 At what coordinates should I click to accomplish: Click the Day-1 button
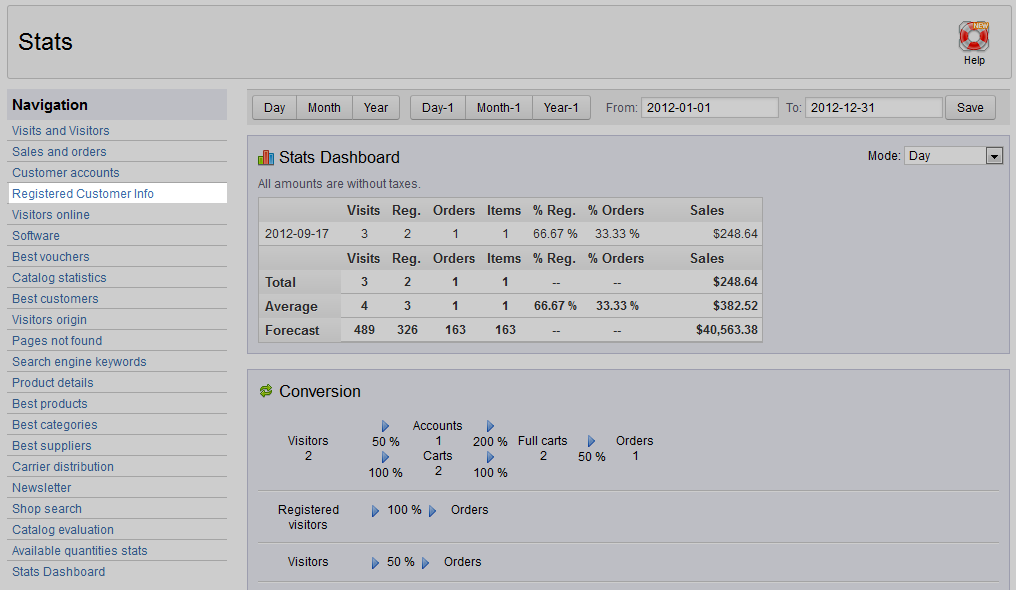point(437,108)
